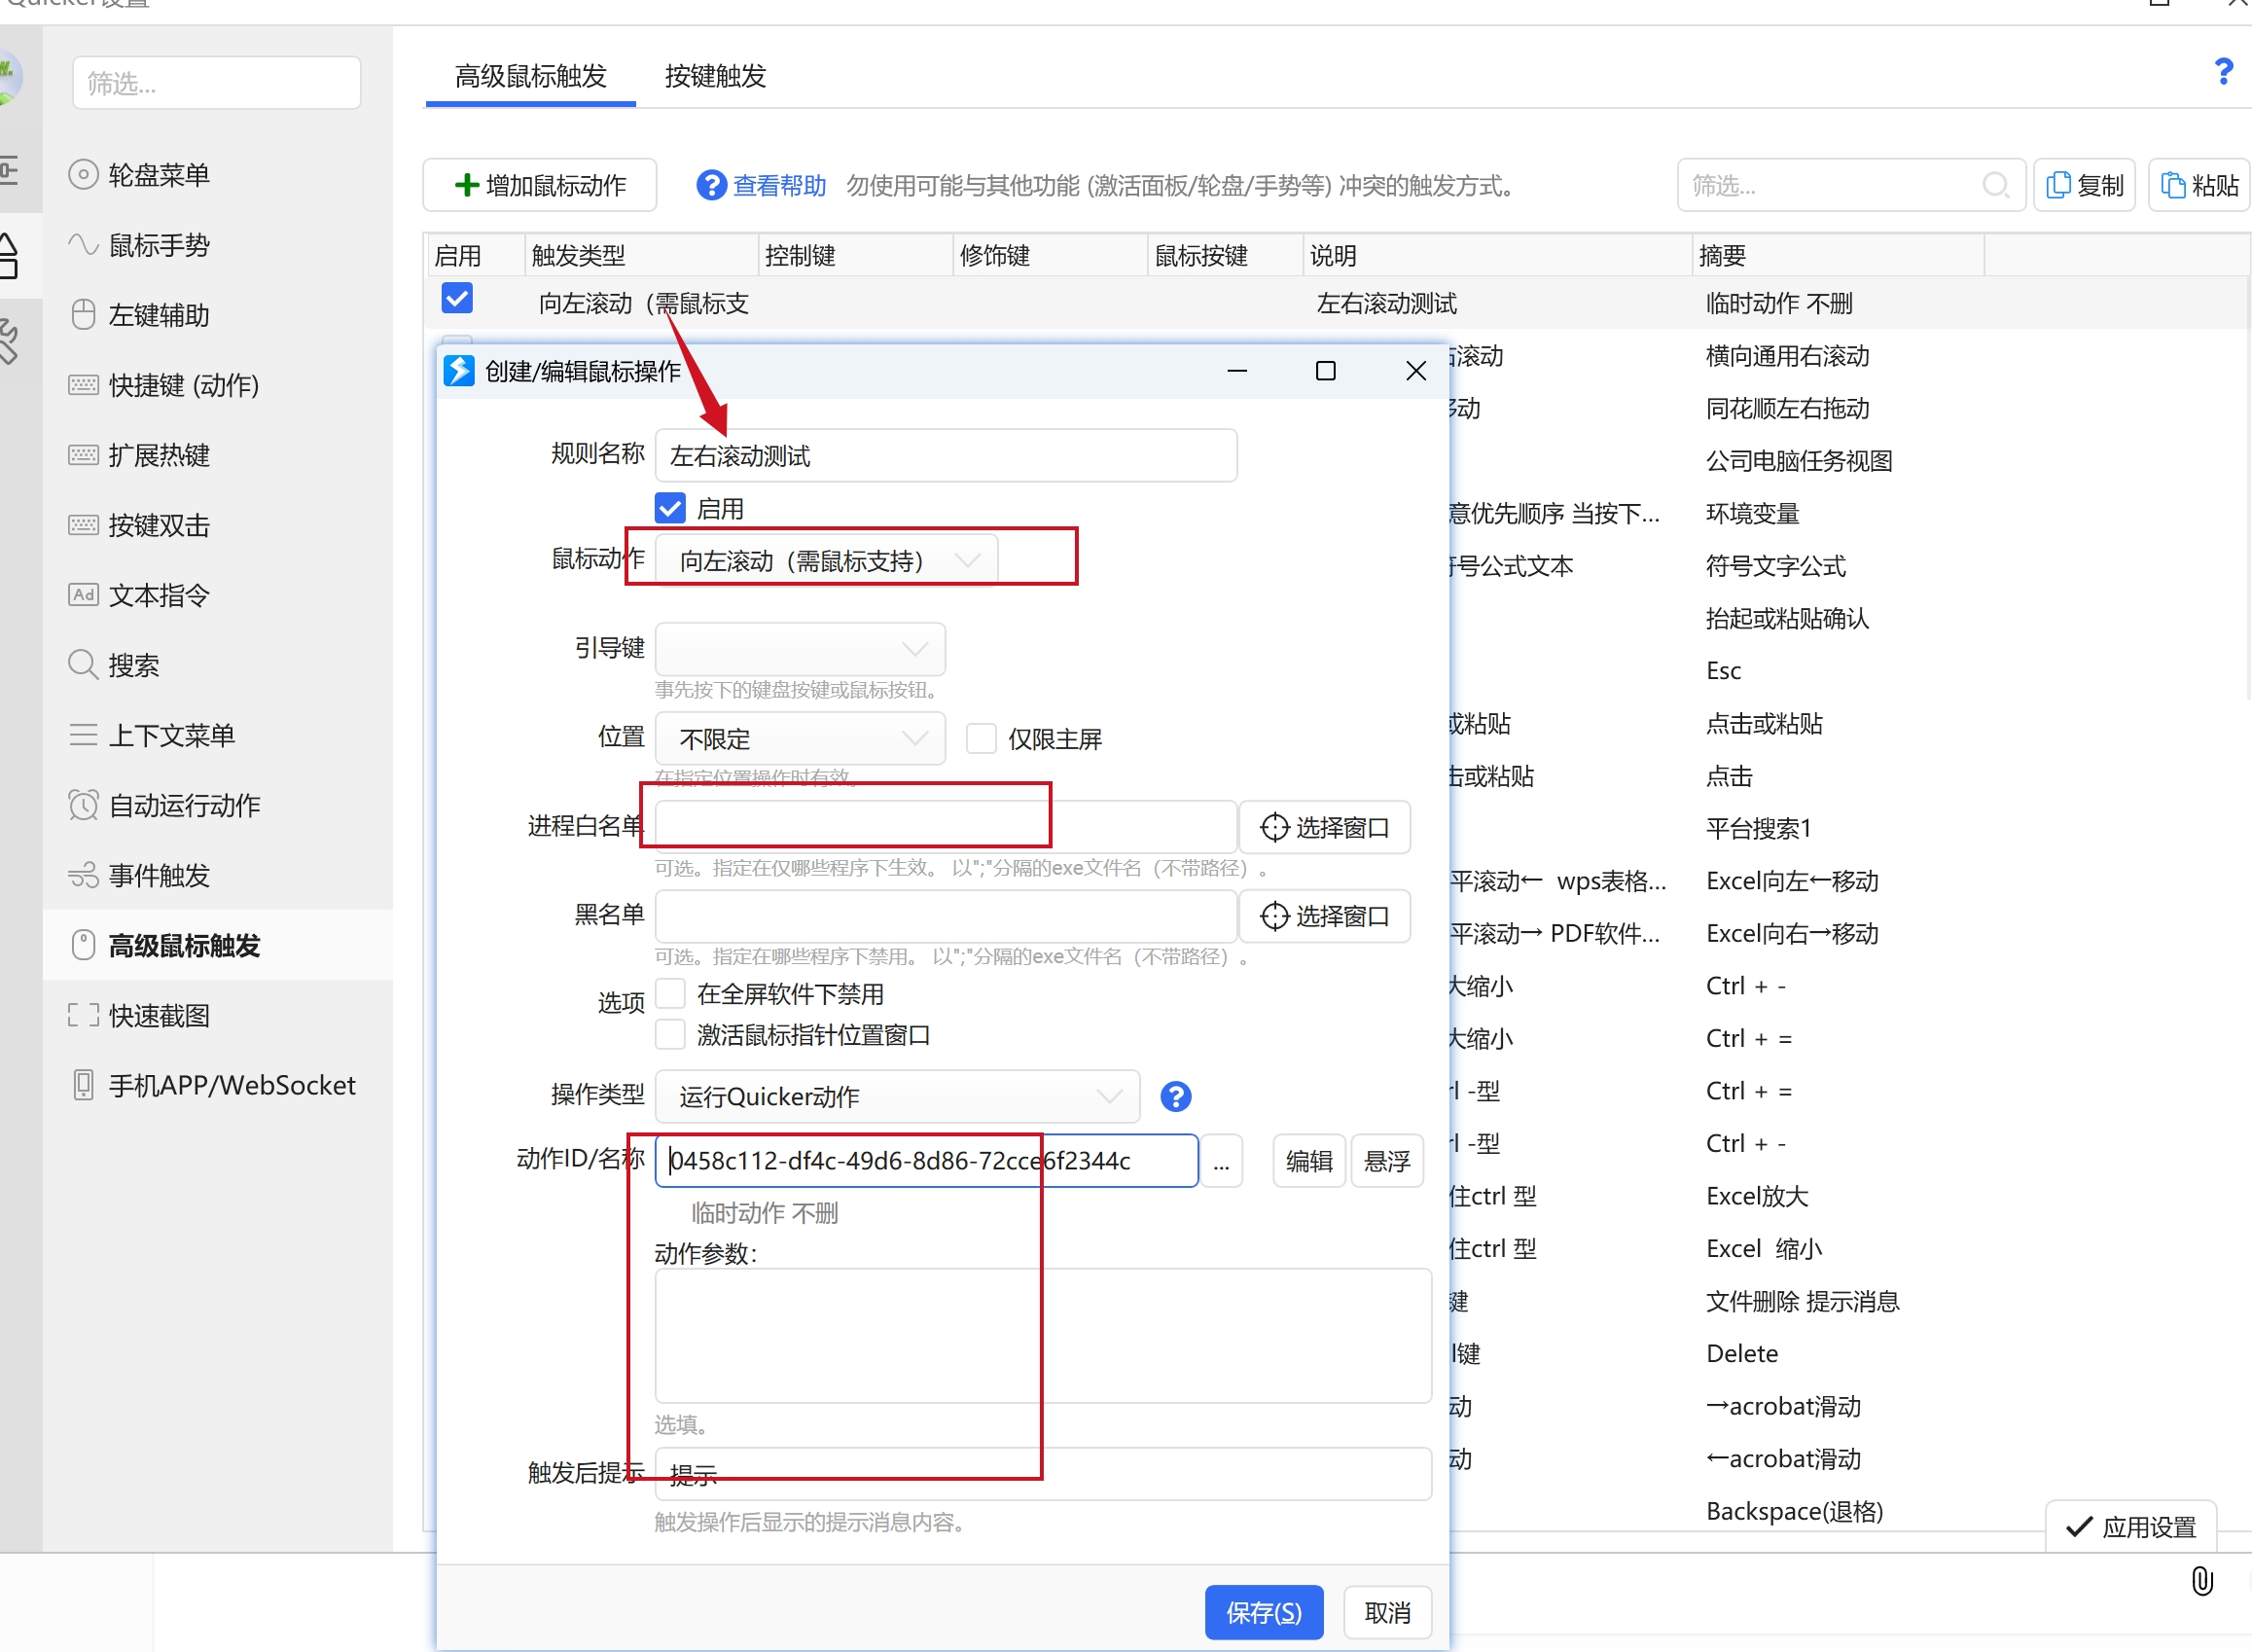
Task: Click 增加鼠标动作 button
Action: [x=540, y=185]
